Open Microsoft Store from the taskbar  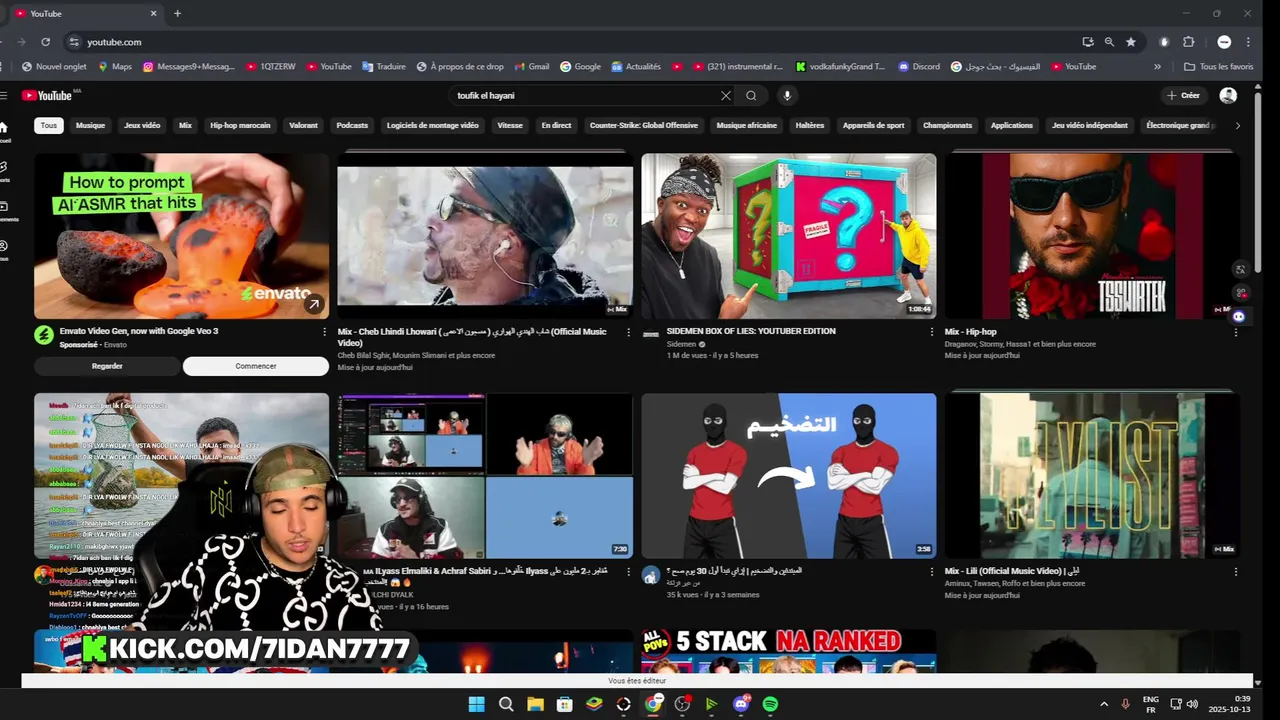pyautogui.click(x=564, y=704)
